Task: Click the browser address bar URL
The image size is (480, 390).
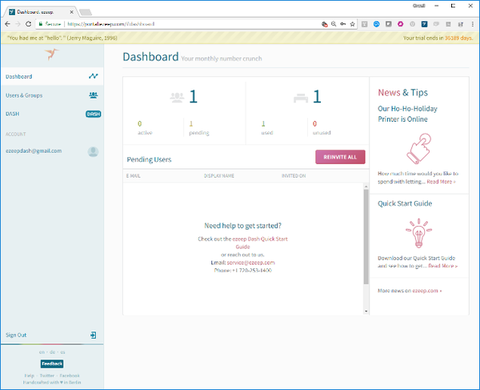Action: 111,24
